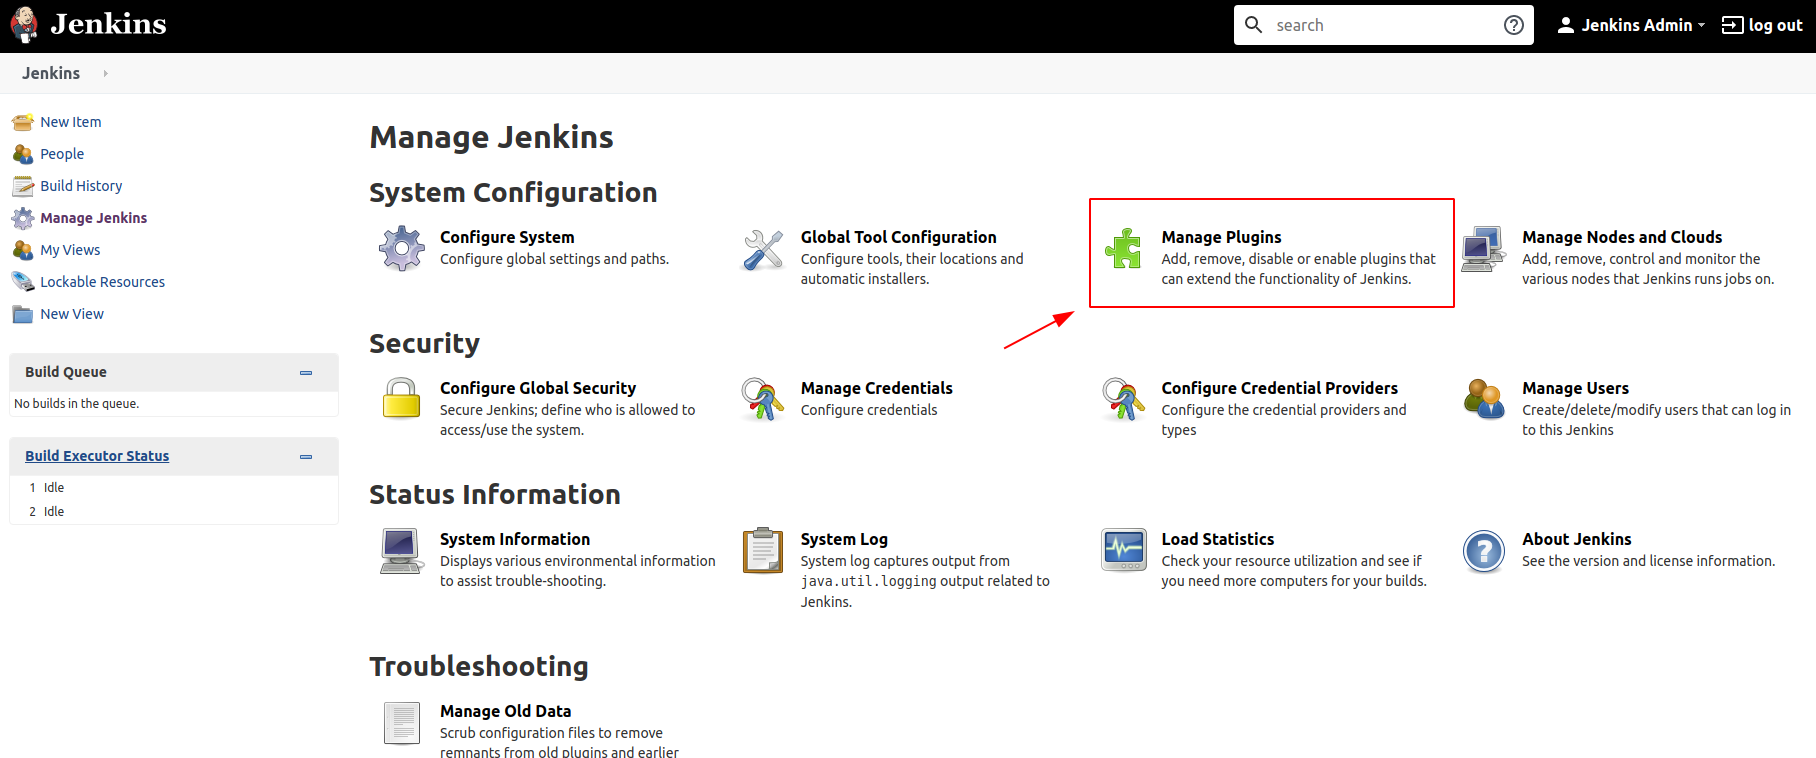This screenshot has width=1816, height=758.
Task: Expand the Jenkins breadcrumb arrow menu
Action: [105, 73]
